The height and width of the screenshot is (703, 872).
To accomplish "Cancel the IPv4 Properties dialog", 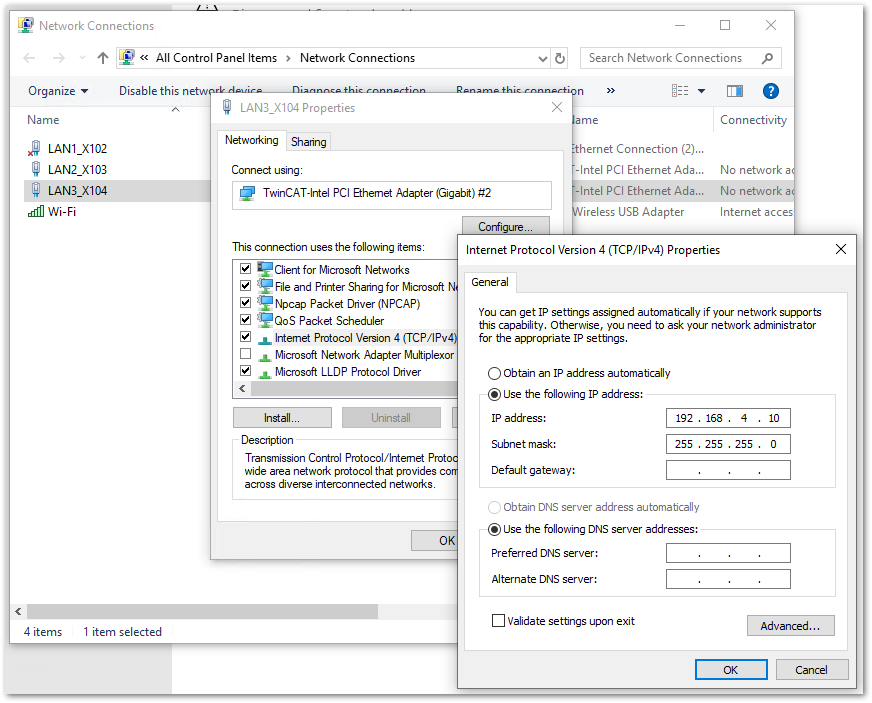I will click(x=811, y=670).
